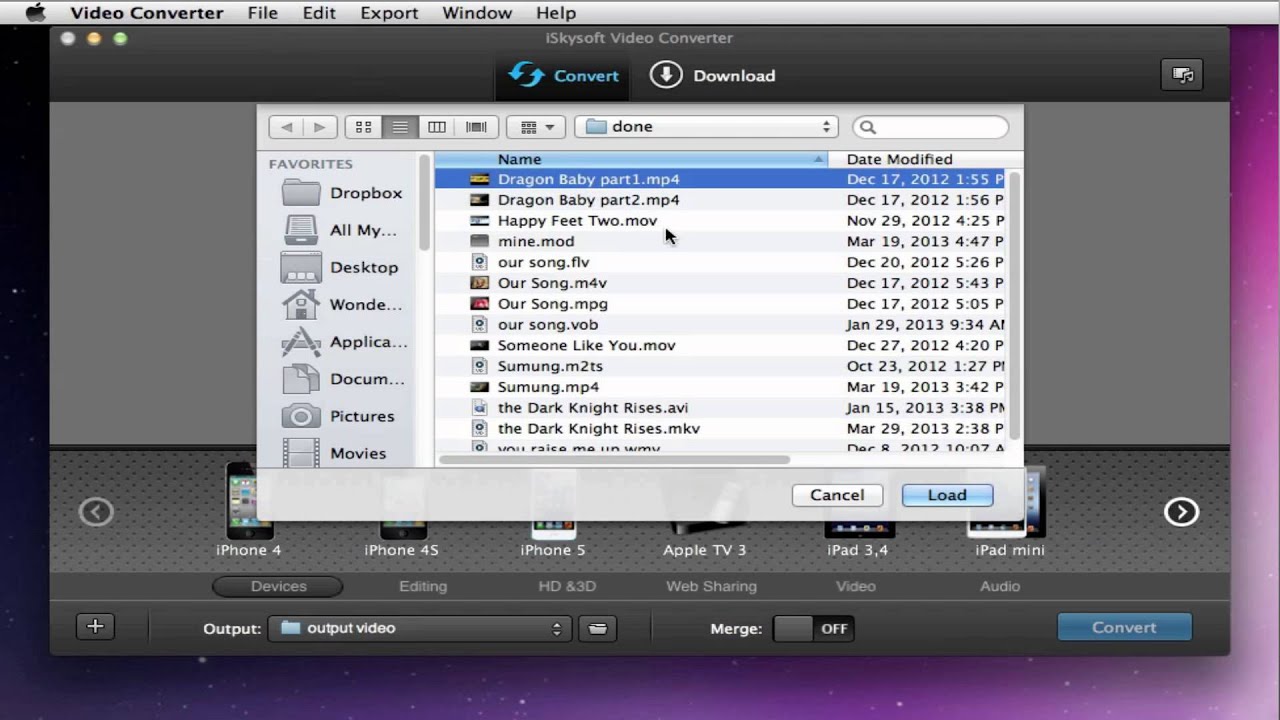1280x720 pixels.
Task: Open the Edit menu
Action: pyautogui.click(x=319, y=13)
